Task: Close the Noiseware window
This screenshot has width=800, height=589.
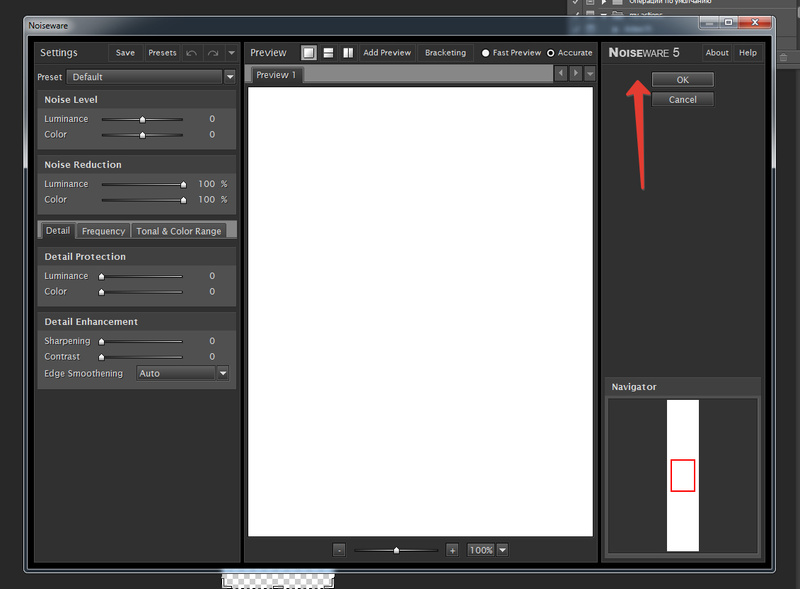Action: pos(755,22)
